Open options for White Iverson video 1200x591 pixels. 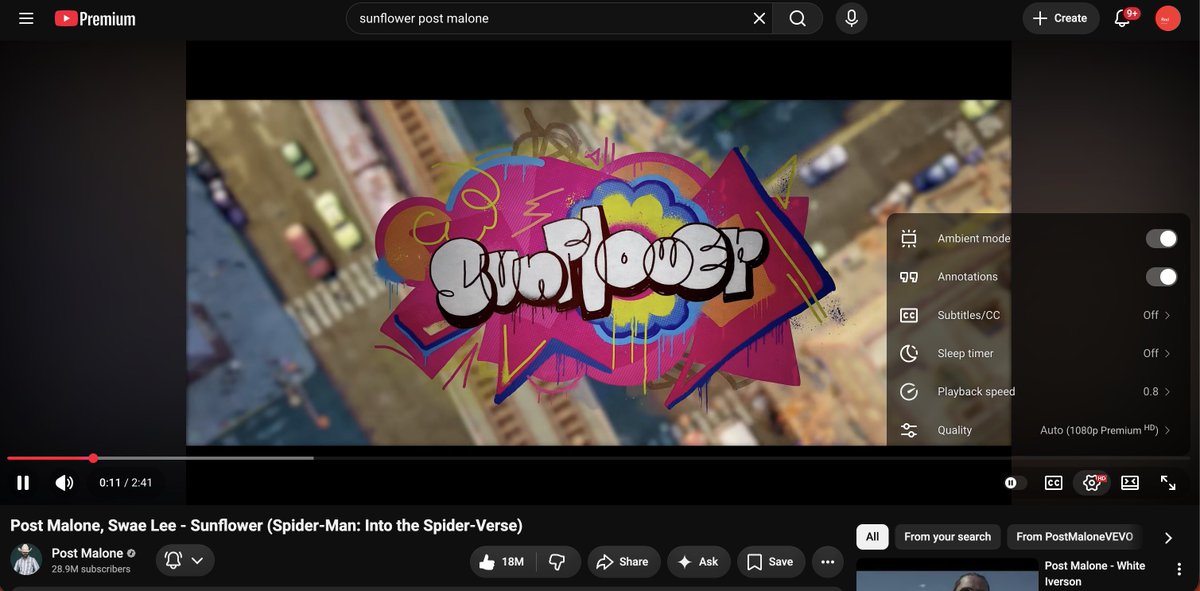point(1179,569)
